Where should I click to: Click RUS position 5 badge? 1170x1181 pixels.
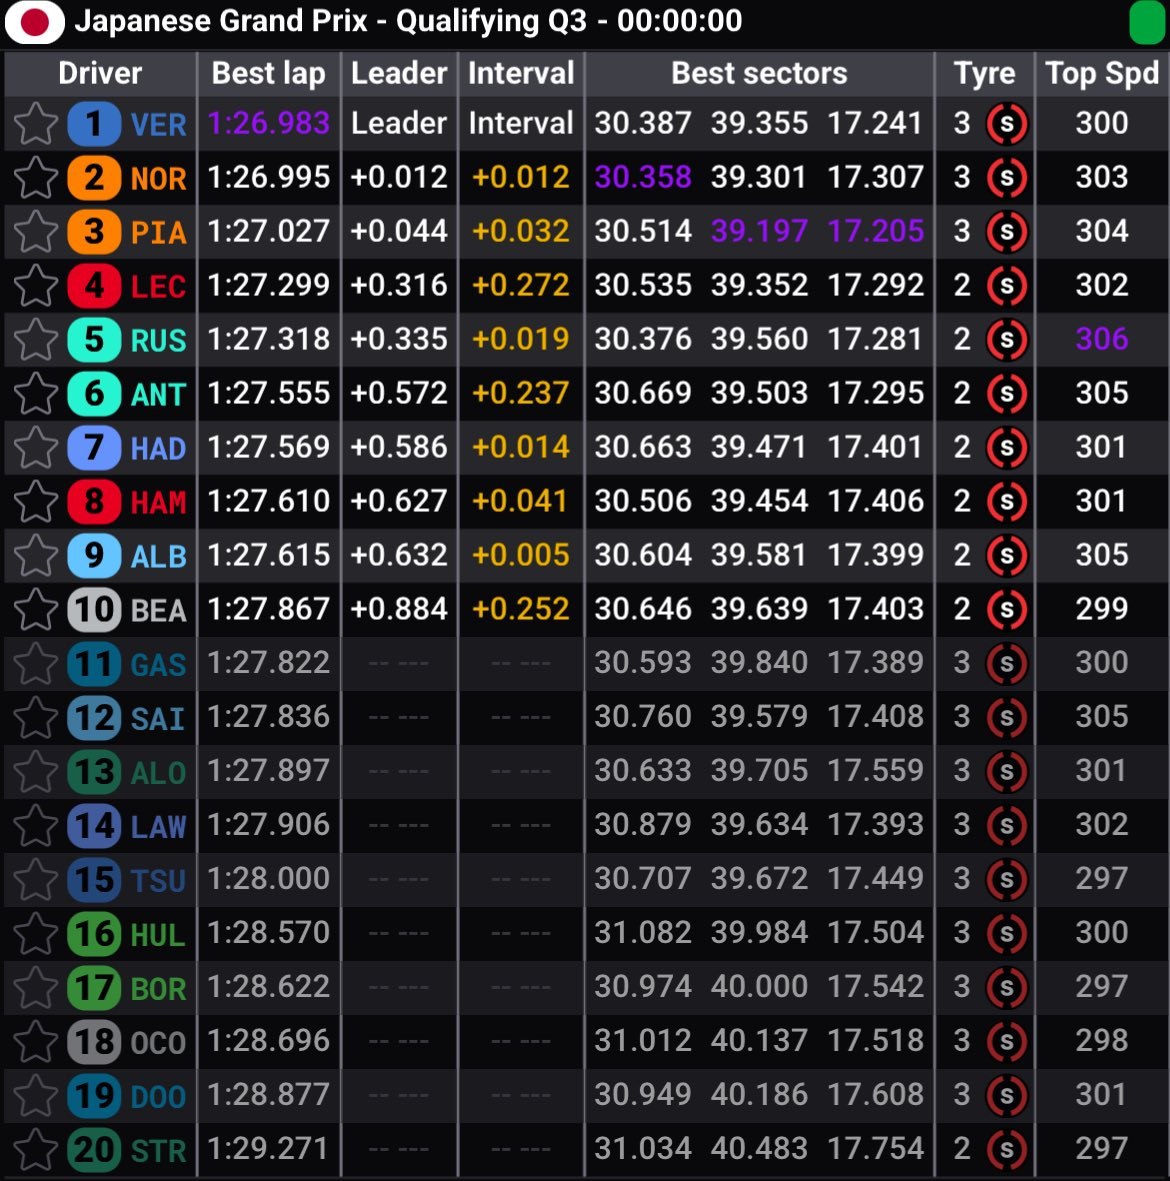tap(94, 340)
